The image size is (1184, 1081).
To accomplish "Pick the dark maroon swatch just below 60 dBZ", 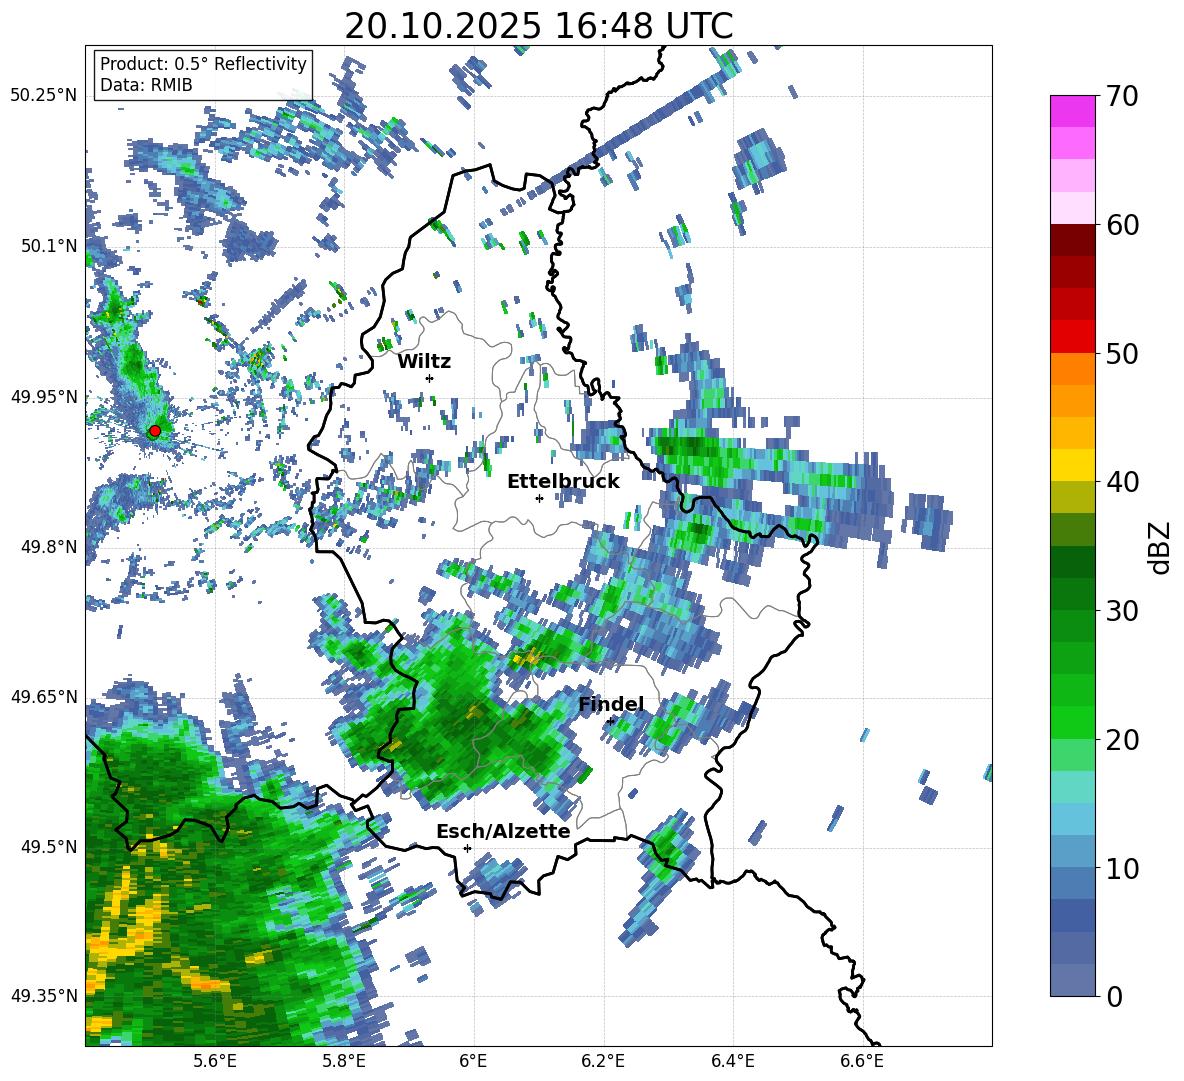I will pyautogui.click(x=1072, y=240).
